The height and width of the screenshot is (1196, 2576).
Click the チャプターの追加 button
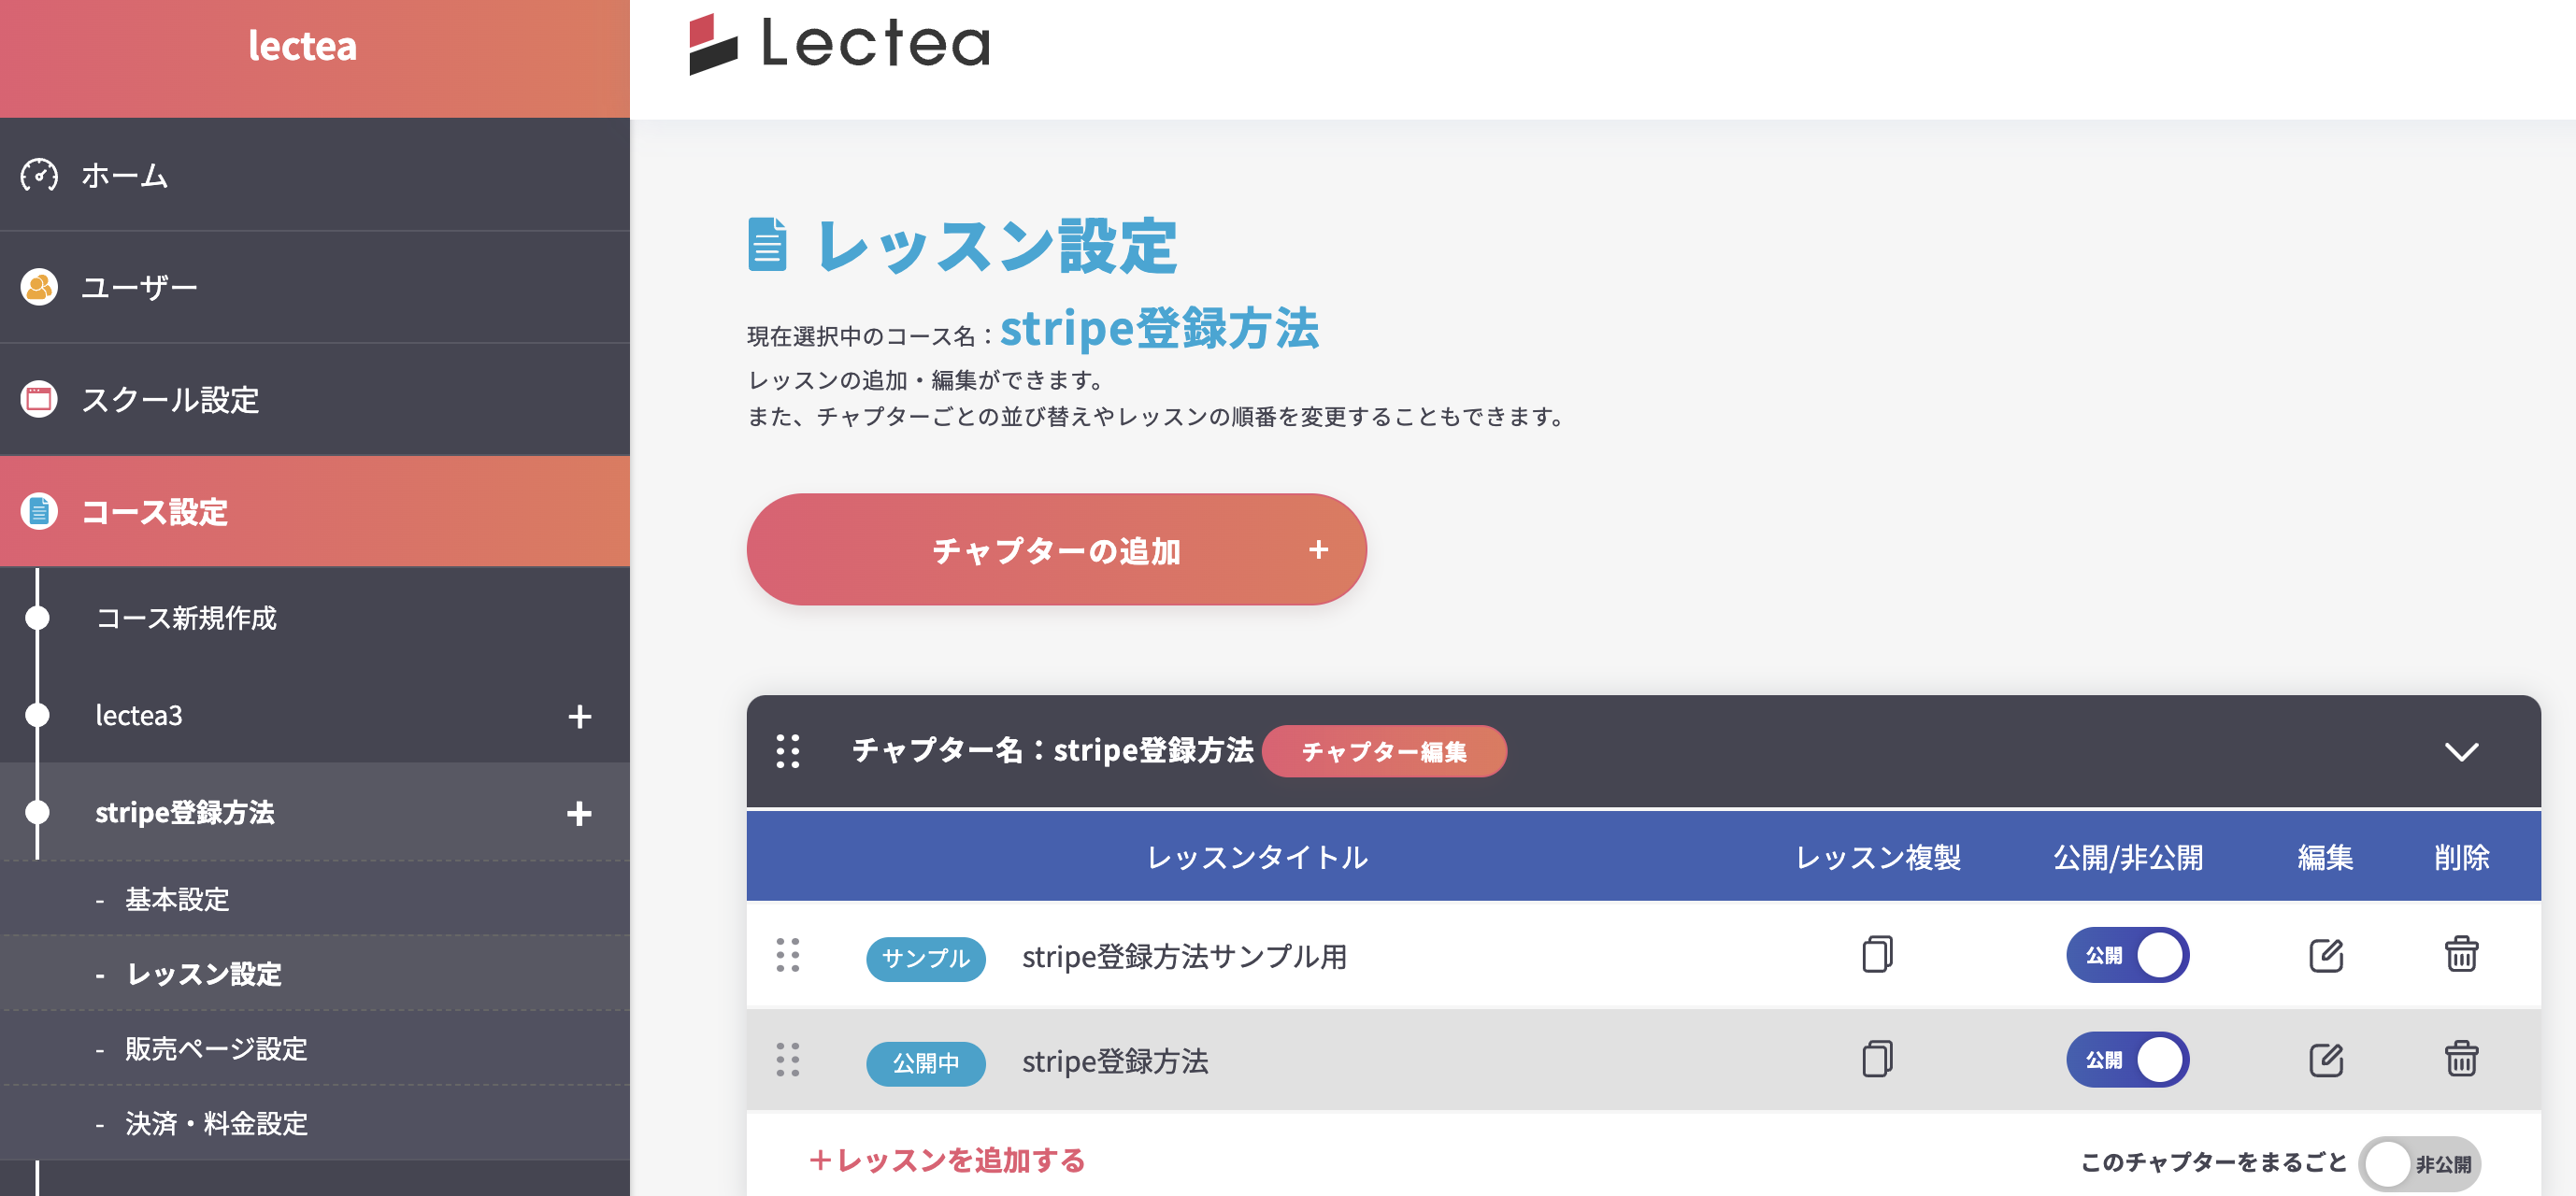[x=1056, y=549]
